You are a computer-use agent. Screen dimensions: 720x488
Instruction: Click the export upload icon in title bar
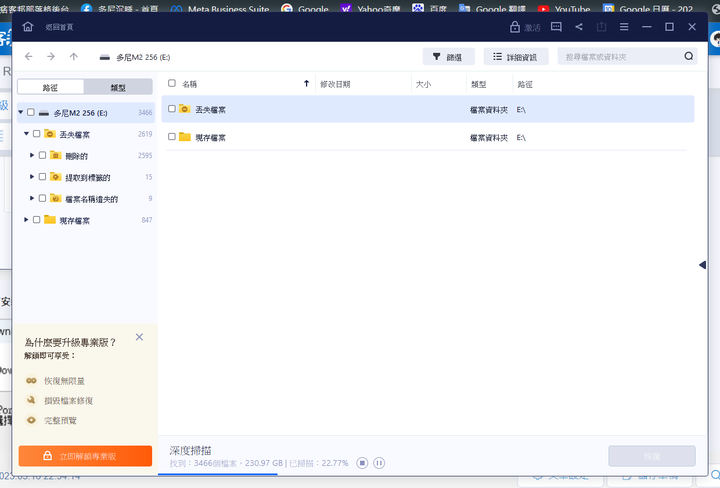pos(601,27)
